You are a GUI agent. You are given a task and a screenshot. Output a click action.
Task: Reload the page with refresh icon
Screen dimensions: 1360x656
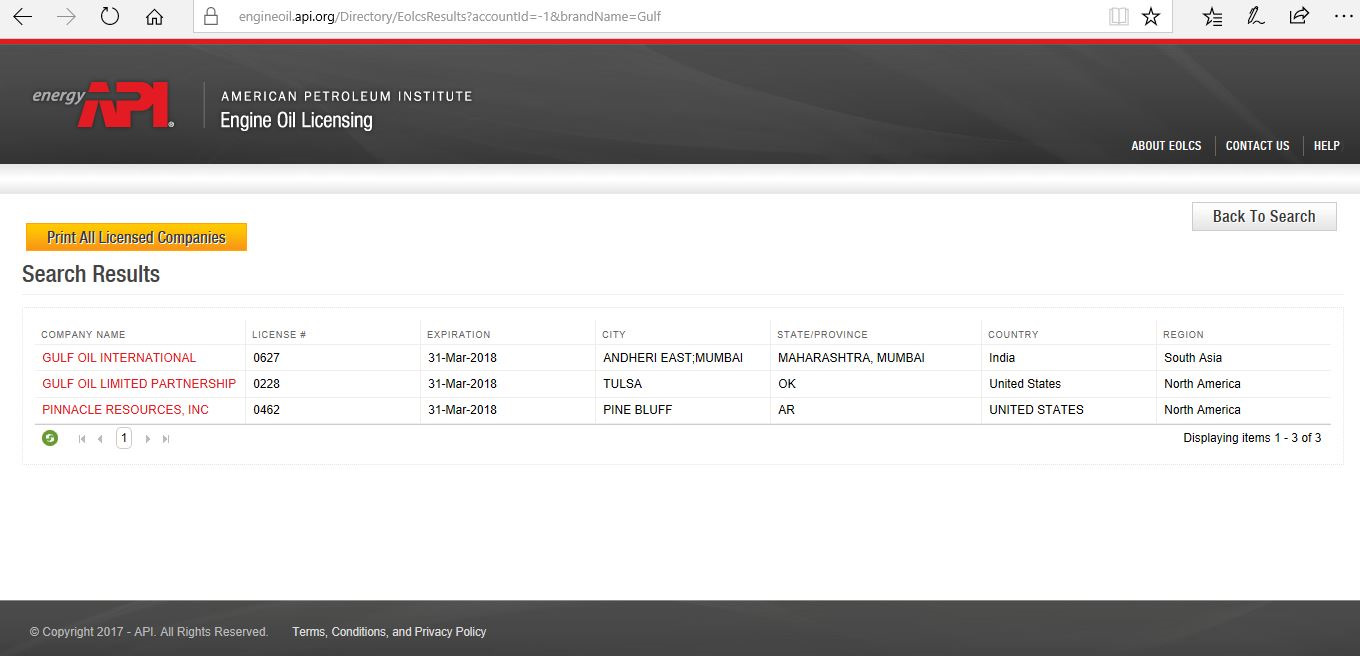click(x=110, y=16)
